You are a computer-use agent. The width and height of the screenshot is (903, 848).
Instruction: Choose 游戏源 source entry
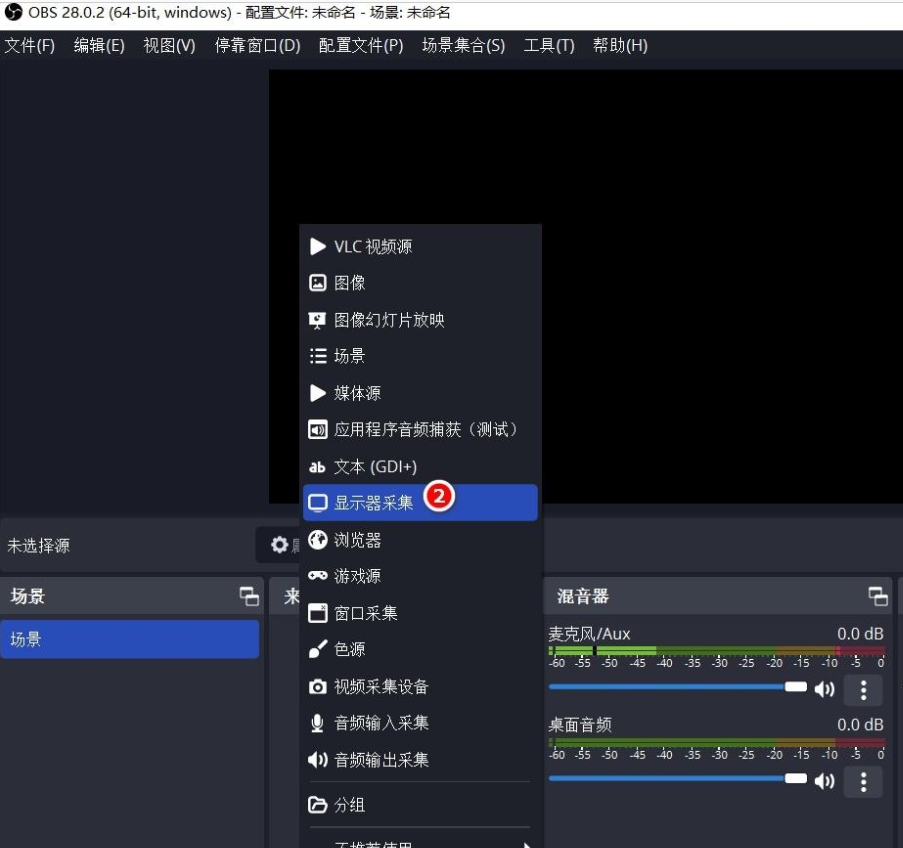click(420, 576)
